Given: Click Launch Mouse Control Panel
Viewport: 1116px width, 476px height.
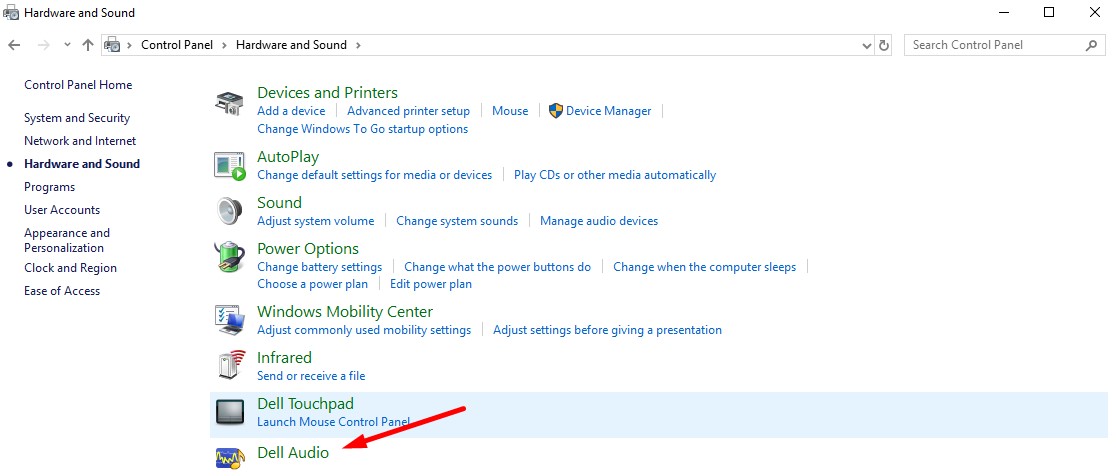Looking at the screenshot, I should 333,422.
